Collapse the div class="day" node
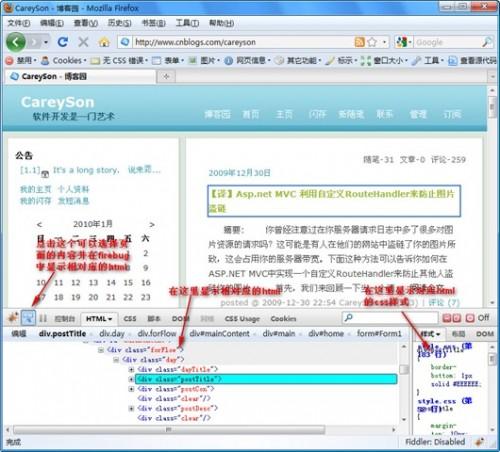This screenshot has height=452, width=500. click(x=116, y=360)
